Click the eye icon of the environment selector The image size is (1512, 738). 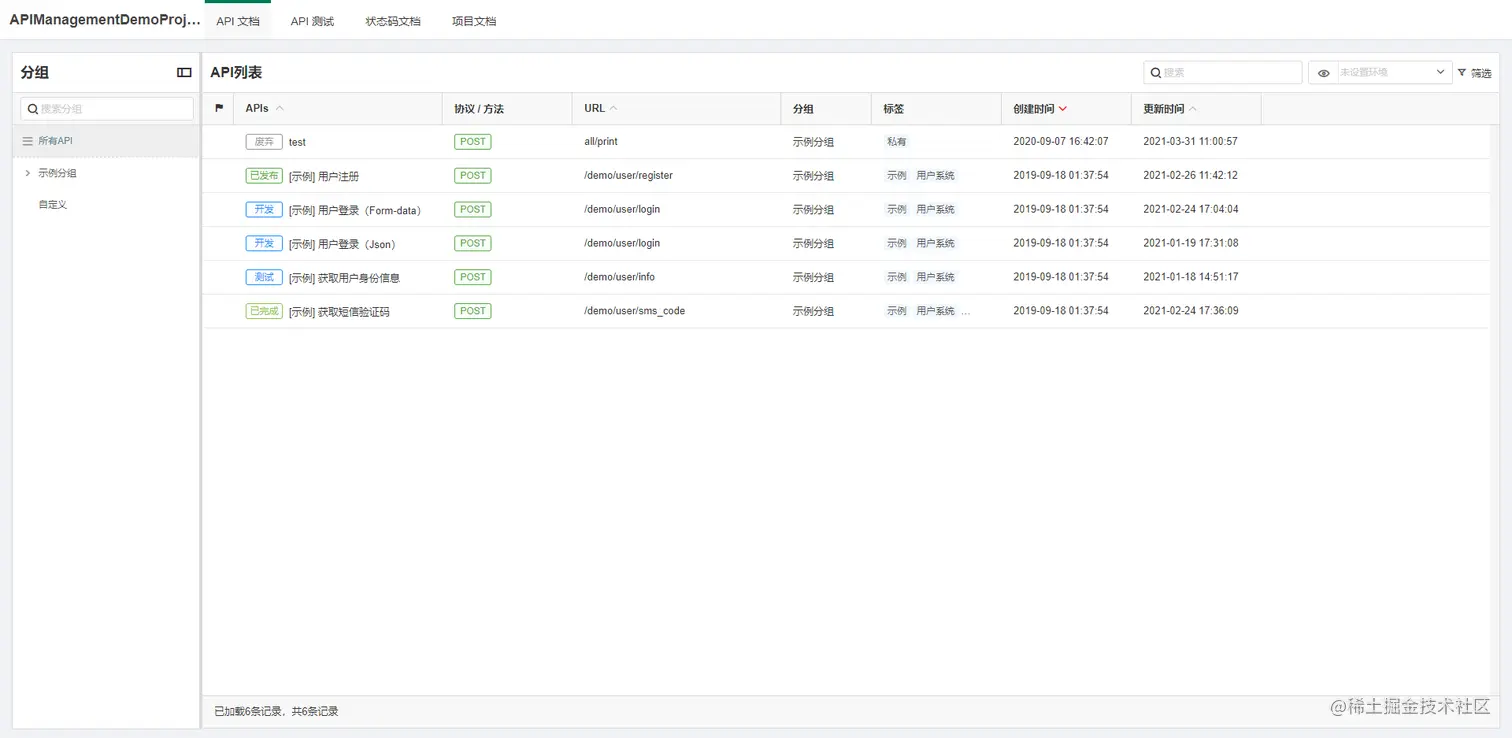coord(1324,73)
